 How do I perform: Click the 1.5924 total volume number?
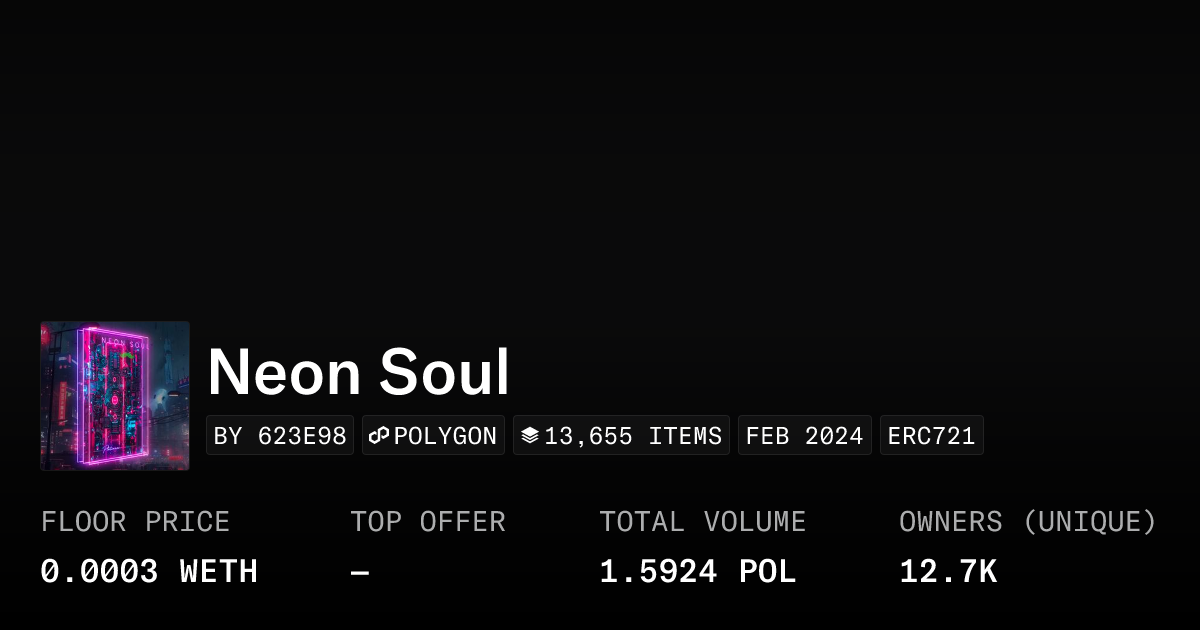coord(658,572)
